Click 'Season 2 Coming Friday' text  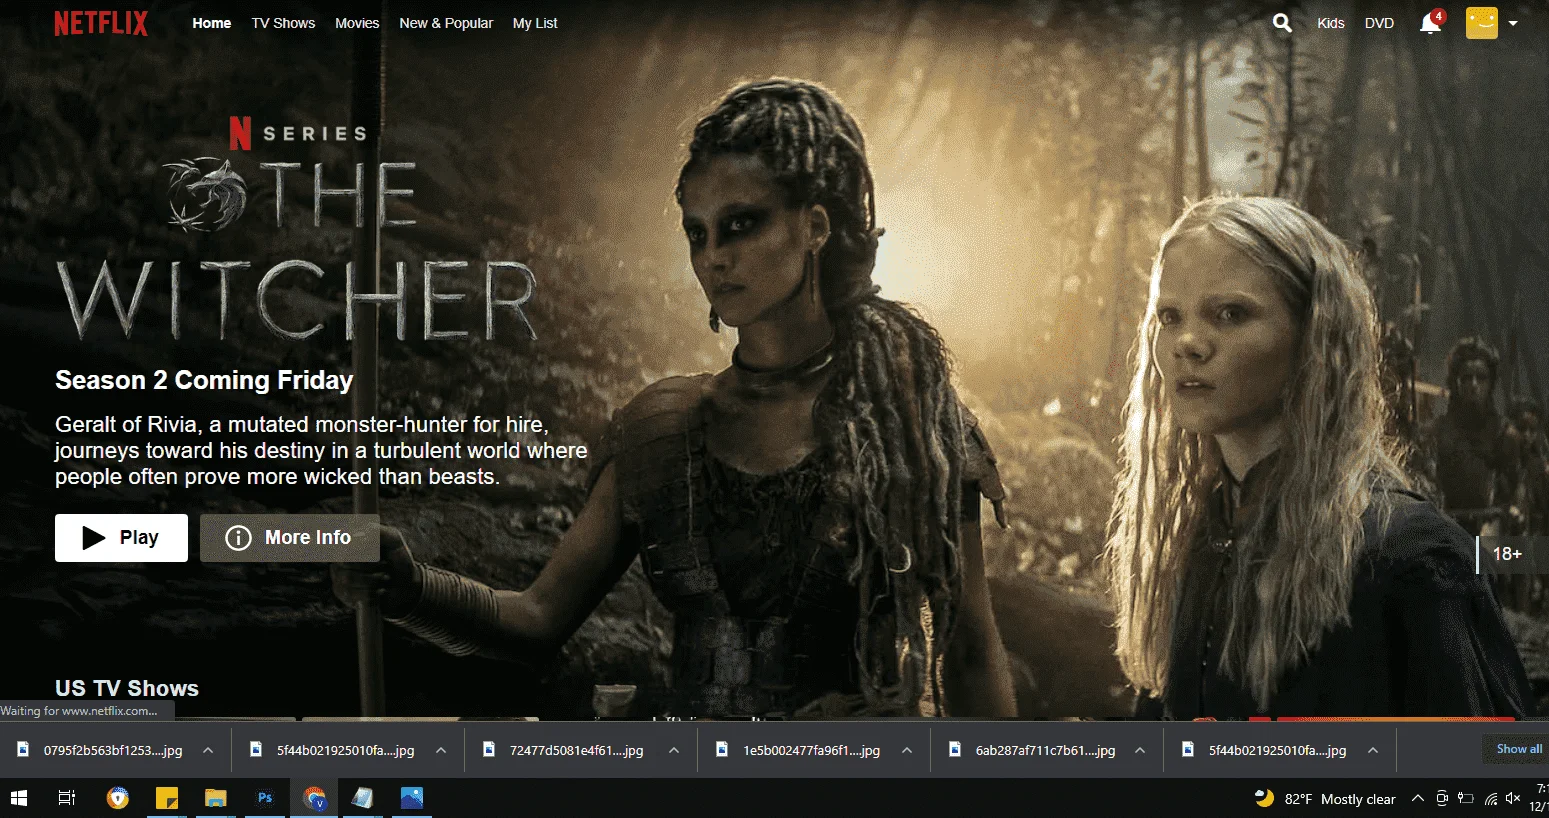click(x=204, y=380)
